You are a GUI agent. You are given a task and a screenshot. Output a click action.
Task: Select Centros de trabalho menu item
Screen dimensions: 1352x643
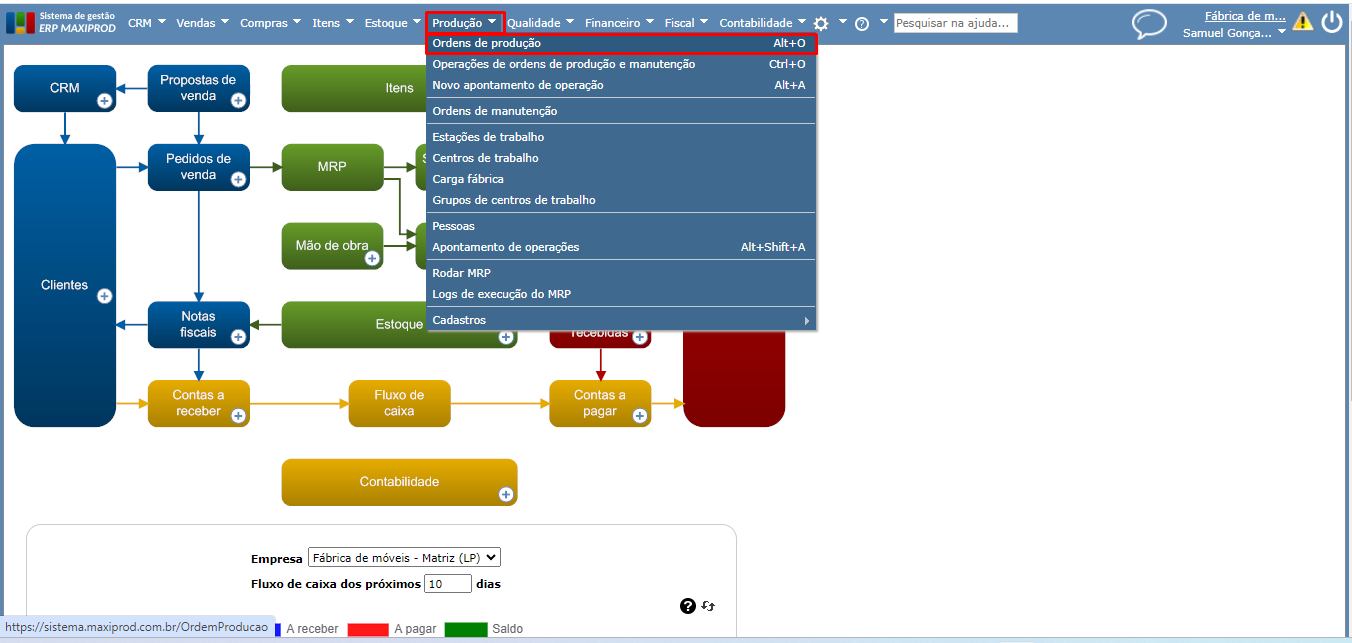click(x=621, y=158)
